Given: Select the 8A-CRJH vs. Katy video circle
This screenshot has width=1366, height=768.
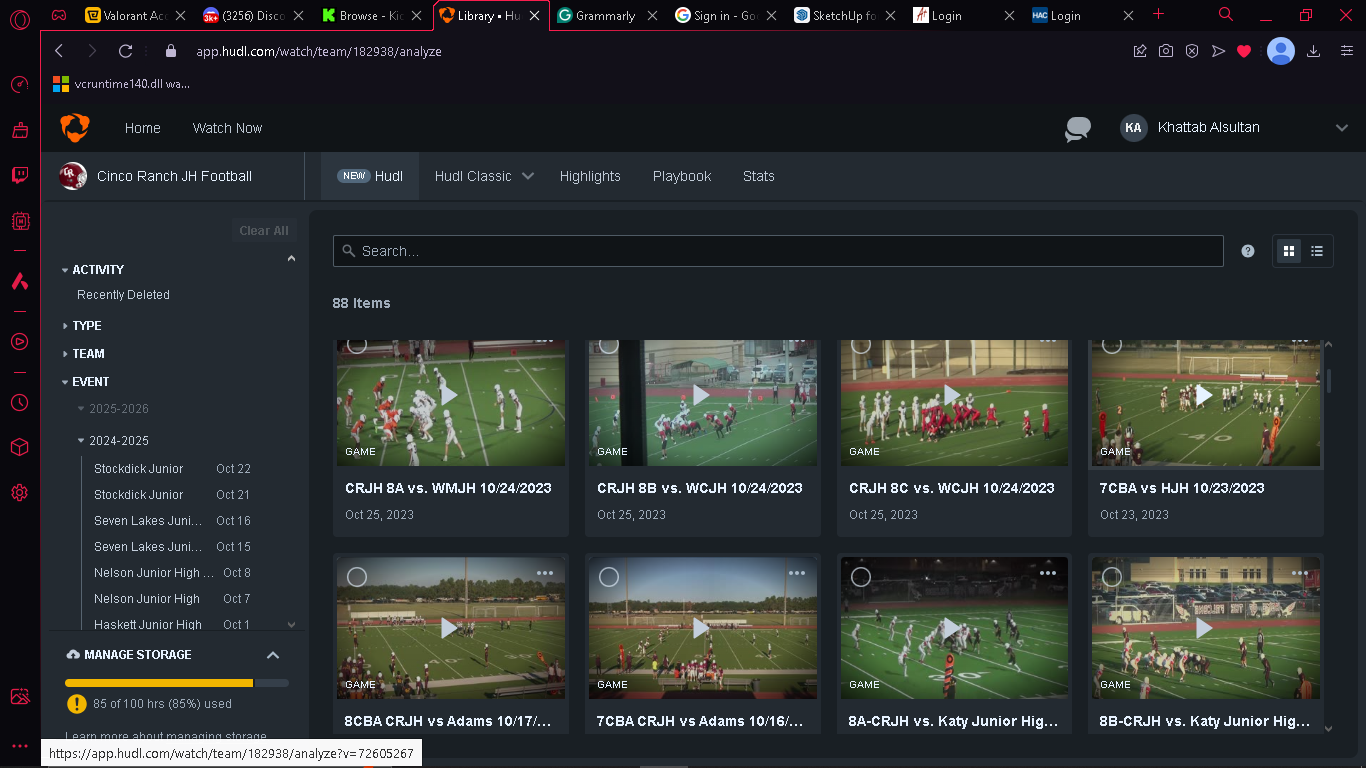Looking at the screenshot, I should pyautogui.click(x=861, y=577).
